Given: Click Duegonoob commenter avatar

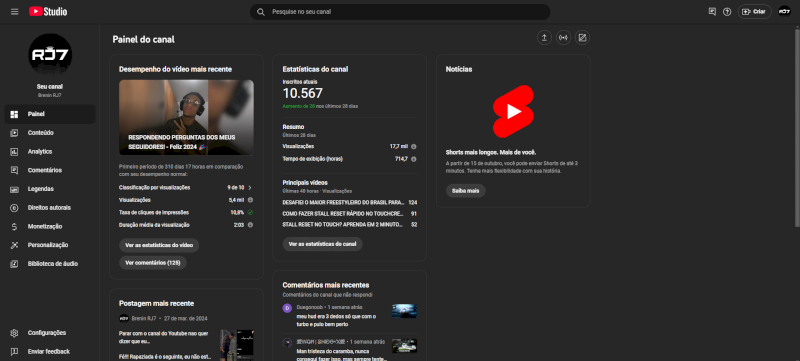Looking at the screenshot, I should click(x=287, y=308).
